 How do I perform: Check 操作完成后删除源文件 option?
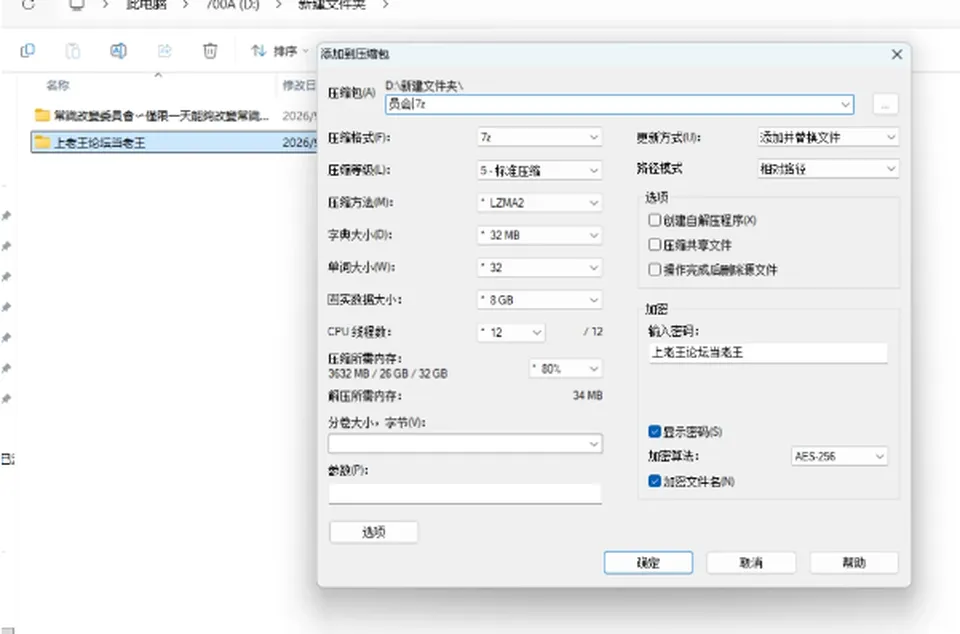pyautogui.click(x=654, y=269)
